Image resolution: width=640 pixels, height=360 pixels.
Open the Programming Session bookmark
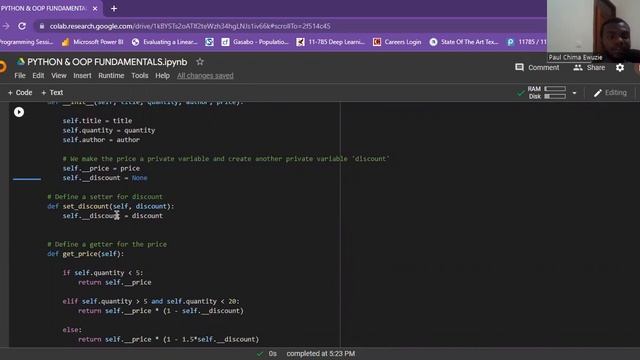pos(27,42)
